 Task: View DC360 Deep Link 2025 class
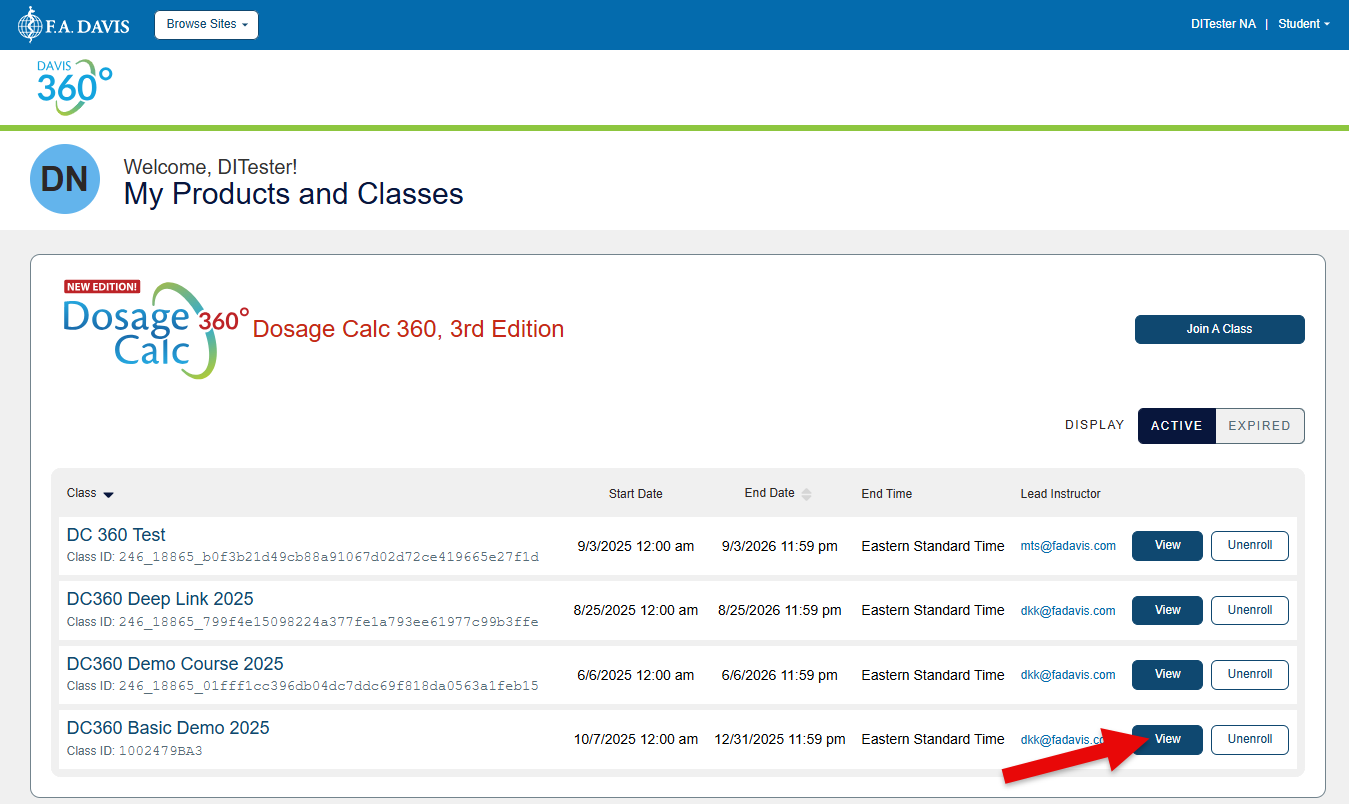1167,610
